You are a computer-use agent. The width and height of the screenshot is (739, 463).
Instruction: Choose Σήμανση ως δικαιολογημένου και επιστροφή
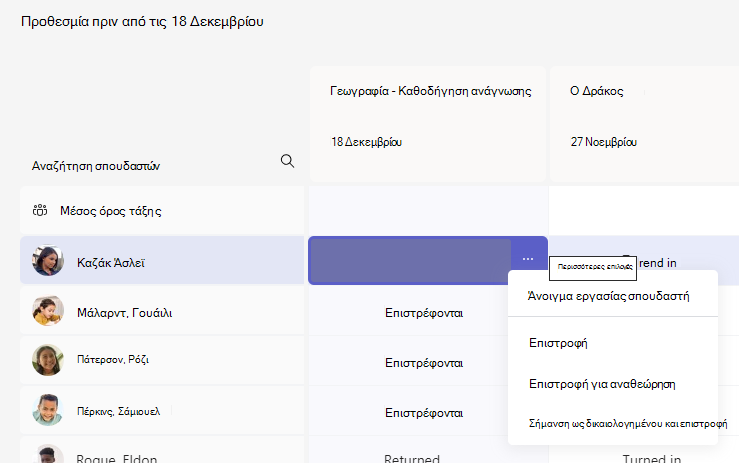tap(628, 423)
